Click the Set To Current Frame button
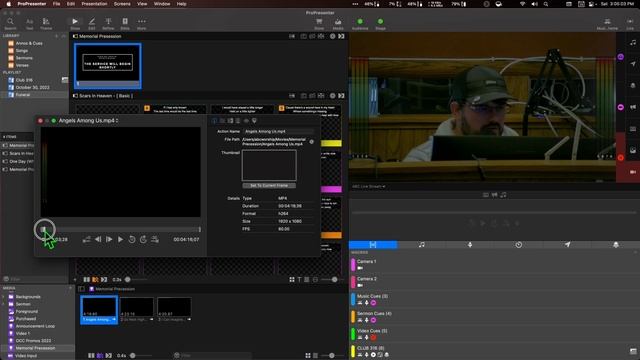The height and width of the screenshot is (360, 640). (269, 185)
